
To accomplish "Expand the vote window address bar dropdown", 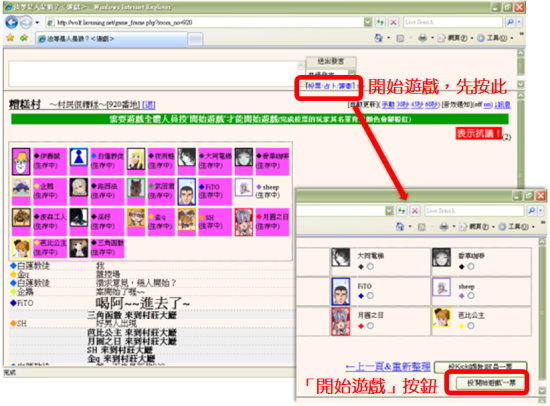I will click(389, 211).
